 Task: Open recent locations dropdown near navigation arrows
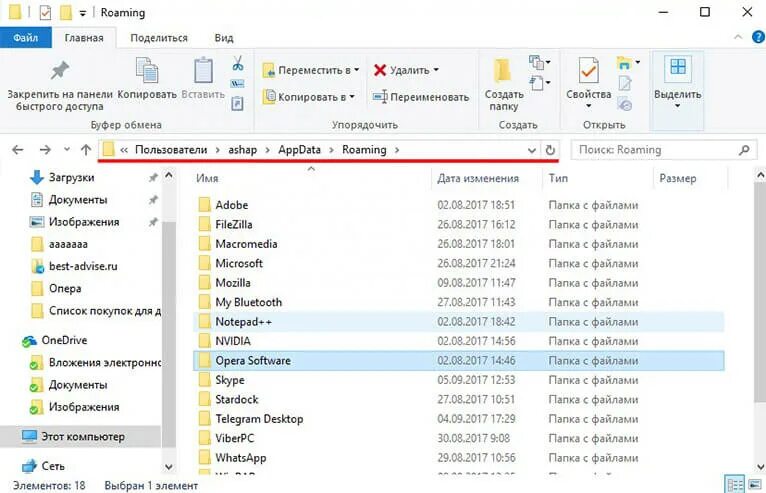coord(67,150)
